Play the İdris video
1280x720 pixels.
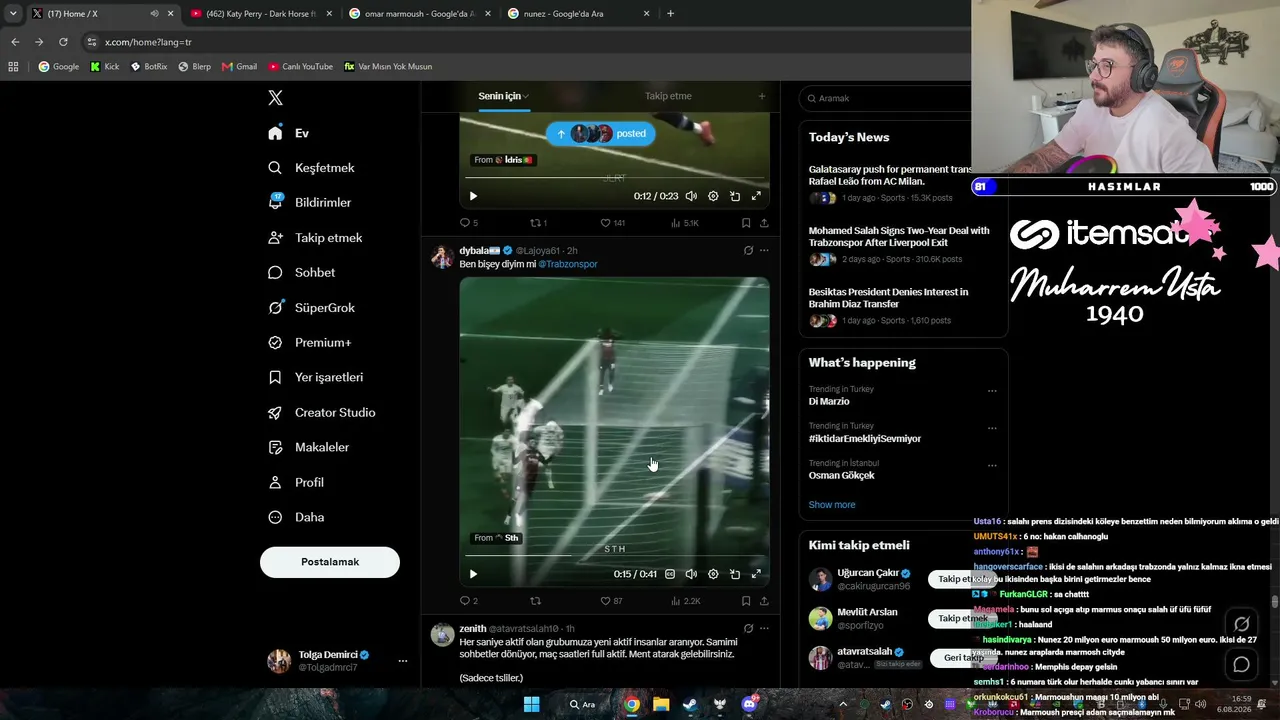pos(473,196)
